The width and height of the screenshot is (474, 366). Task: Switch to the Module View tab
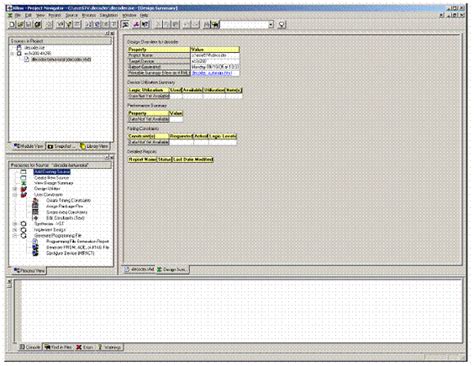coord(28,146)
